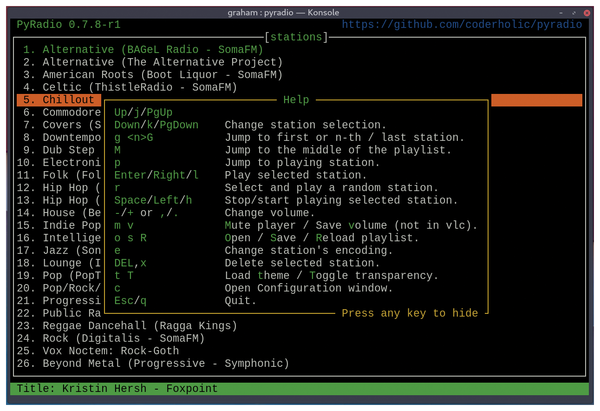The image size is (600, 411).
Task: Select station 14 House
Action: [59, 213]
